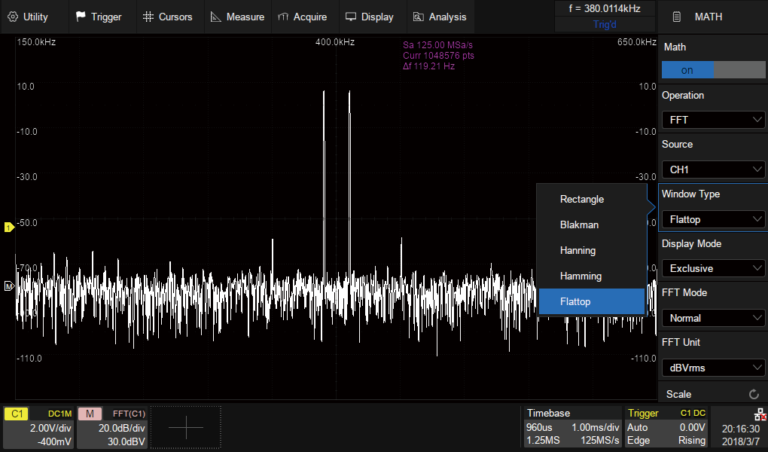Screen dimensions: 768x452
Task: Open the Trigger flag menu
Action: [99, 16]
